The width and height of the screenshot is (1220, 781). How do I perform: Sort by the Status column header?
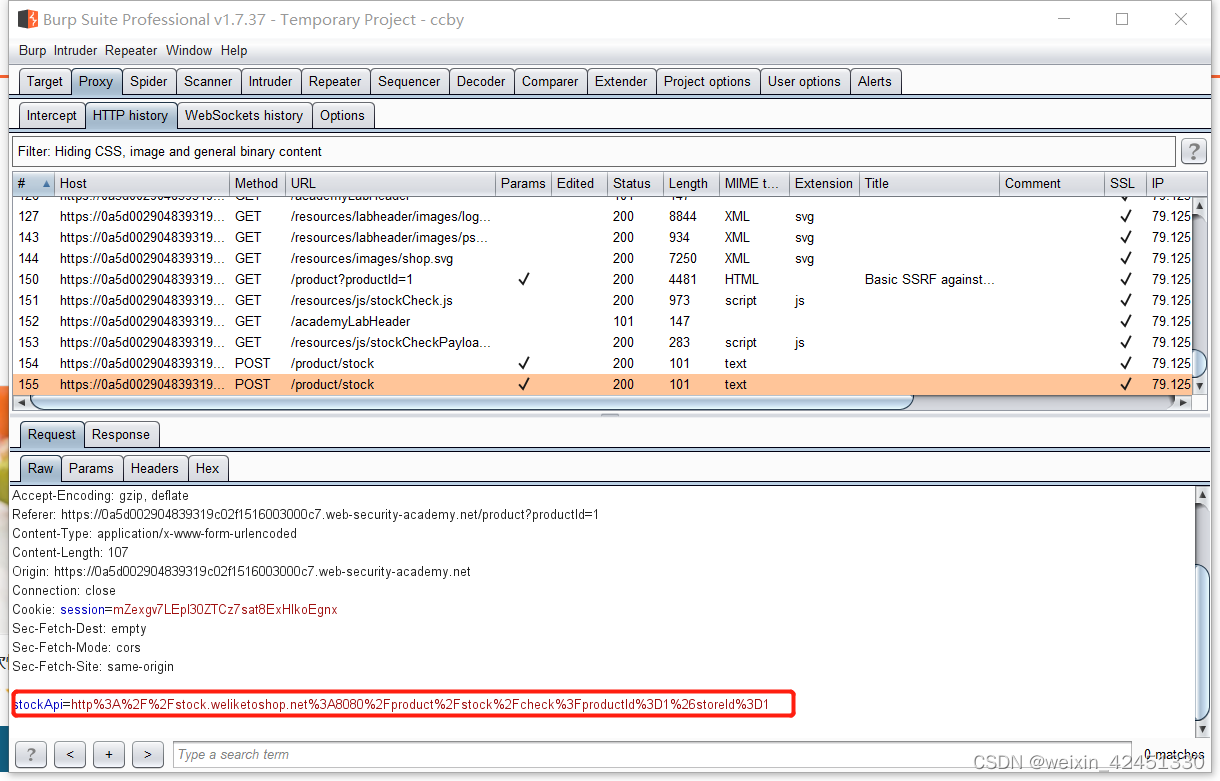(x=635, y=183)
